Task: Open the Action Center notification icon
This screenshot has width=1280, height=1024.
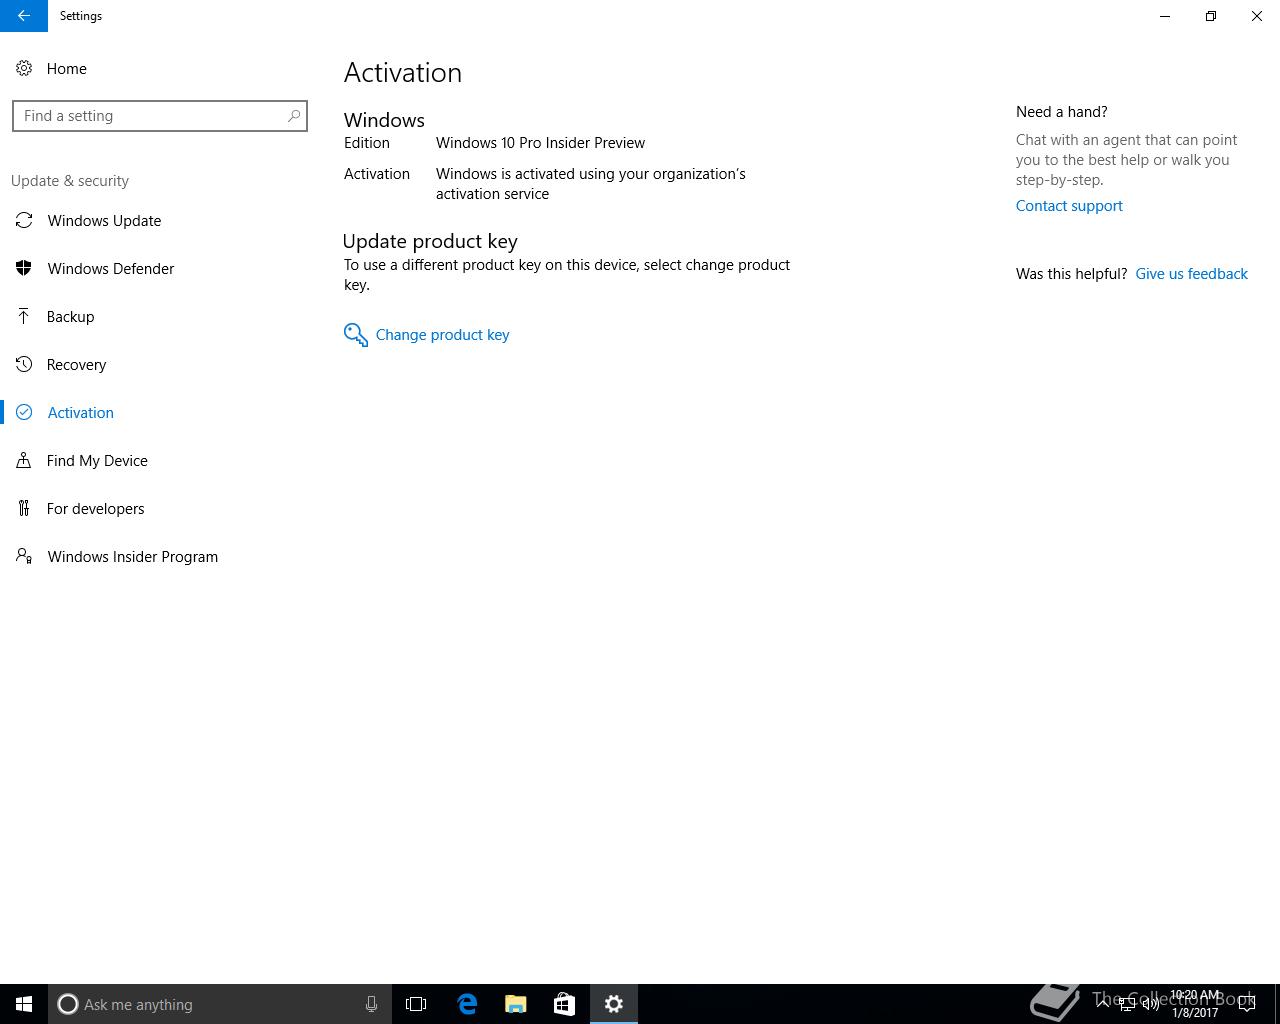Action: tap(1247, 1004)
